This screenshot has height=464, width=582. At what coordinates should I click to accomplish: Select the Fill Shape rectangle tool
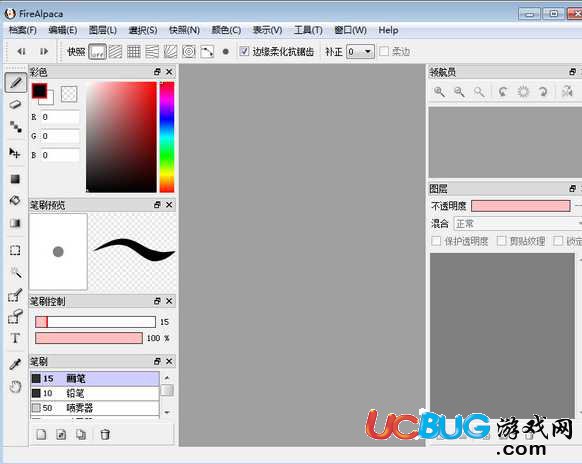point(15,179)
